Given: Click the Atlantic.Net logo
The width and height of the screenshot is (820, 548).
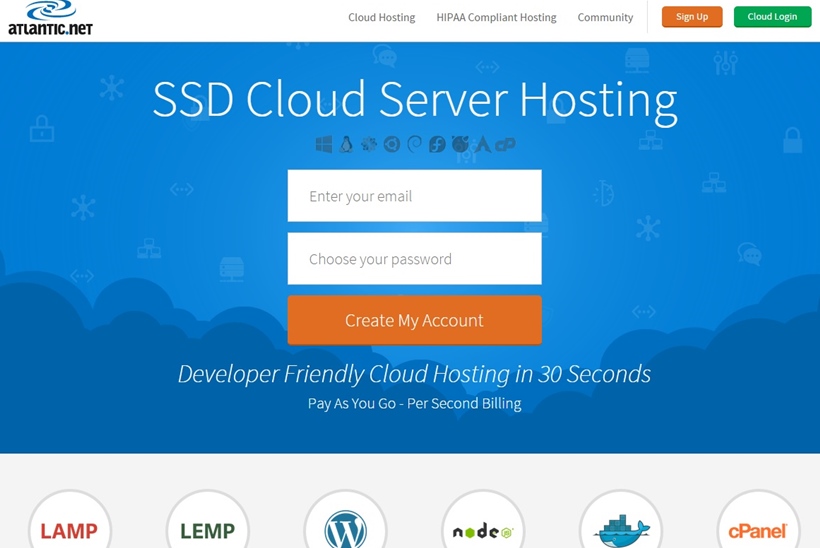Looking at the screenshot, I should coord(50,18).
